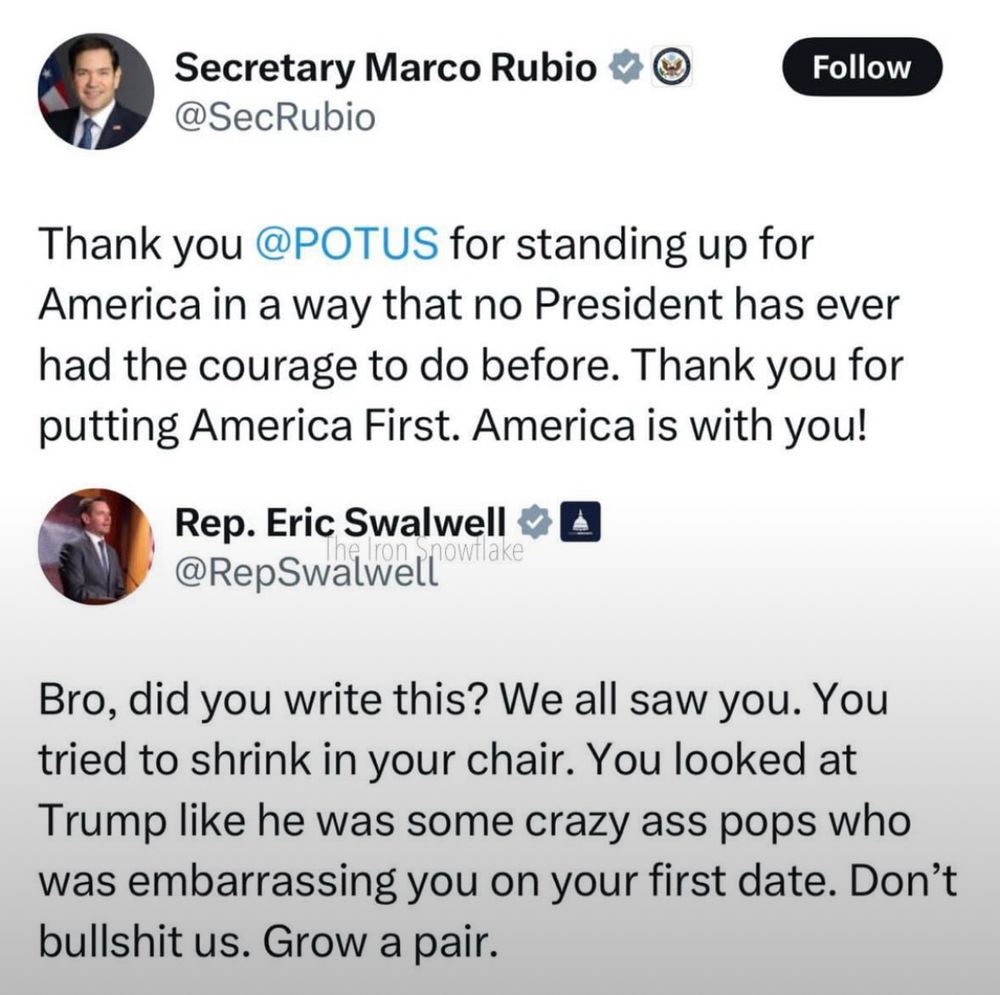This screenshot has height=995, width=1000.
Task: Open the @POTUS mention link
Action: click(348, 244)
